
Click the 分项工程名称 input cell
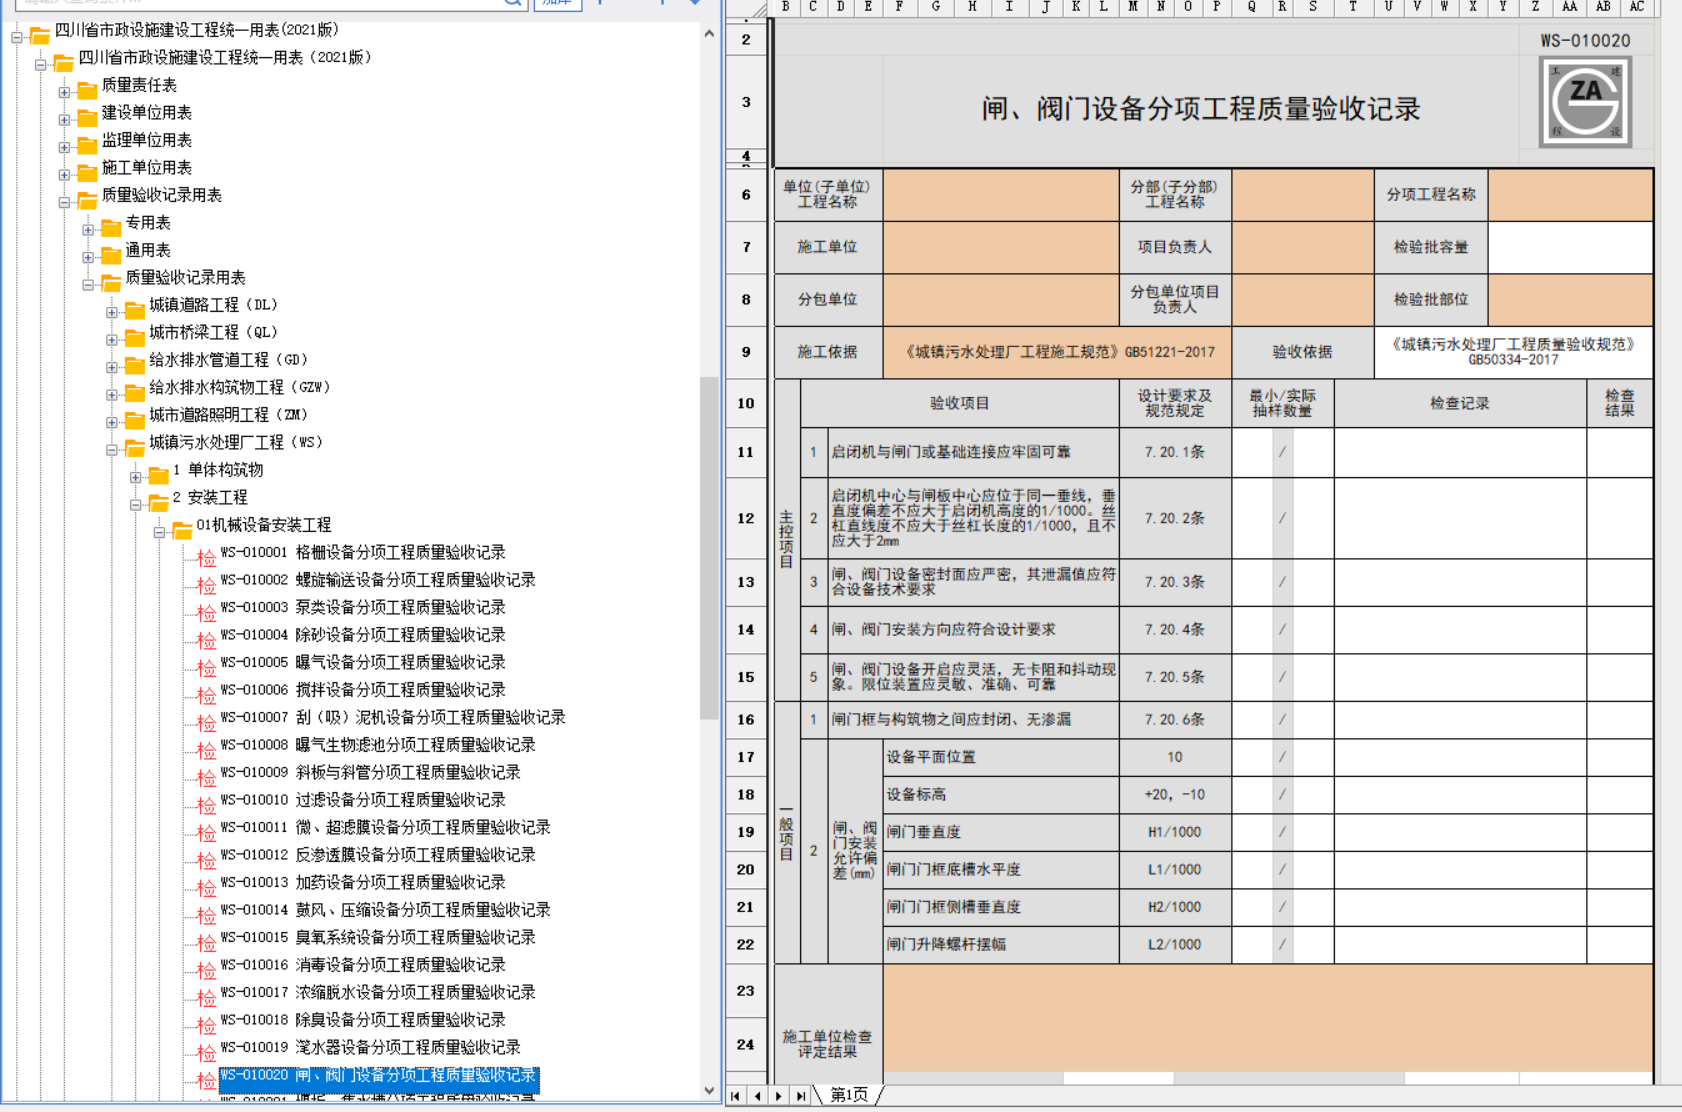[1570, 194]
